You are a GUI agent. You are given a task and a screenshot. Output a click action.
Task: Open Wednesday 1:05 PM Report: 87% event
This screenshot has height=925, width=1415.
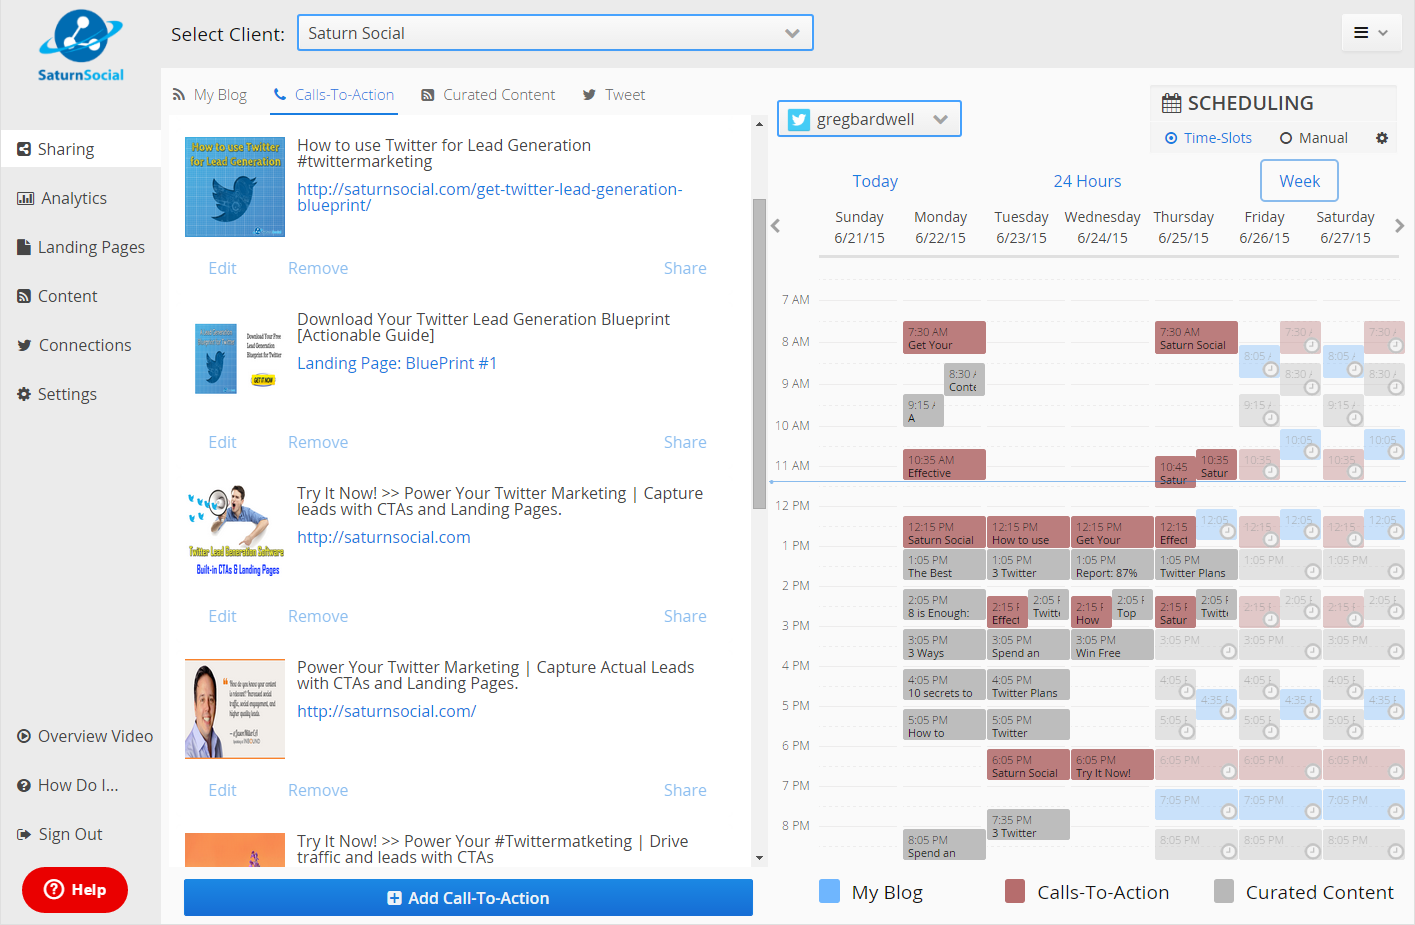[x=1112, y=565]
